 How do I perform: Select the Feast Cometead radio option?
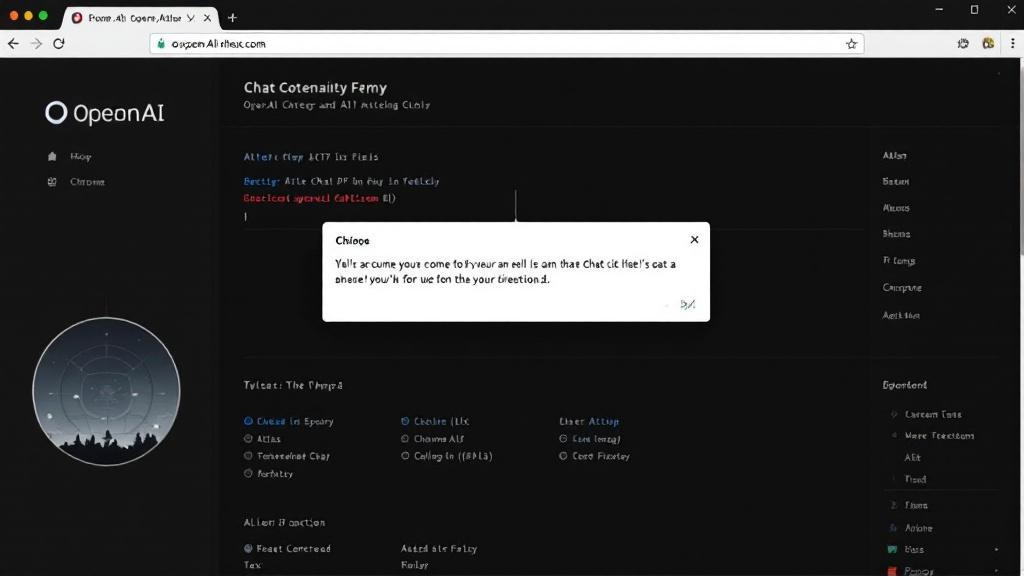(x=248, y=549)
